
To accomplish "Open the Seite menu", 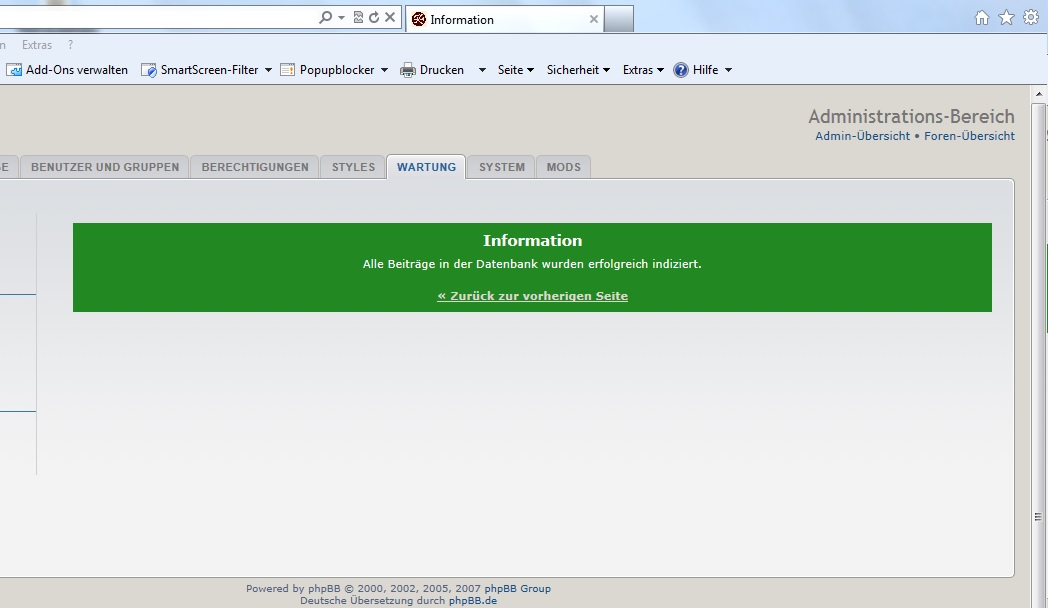I will point(515,70).
